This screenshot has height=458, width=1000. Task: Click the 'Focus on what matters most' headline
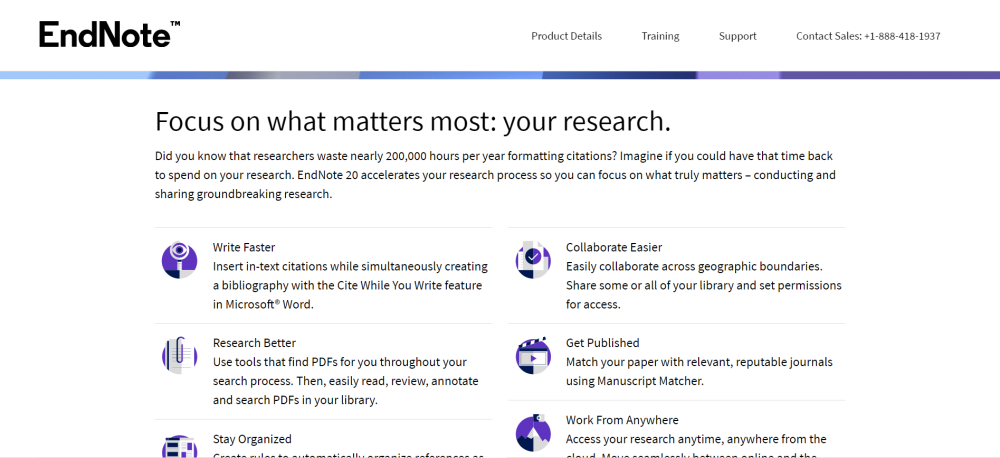click(x=413, y=121)
